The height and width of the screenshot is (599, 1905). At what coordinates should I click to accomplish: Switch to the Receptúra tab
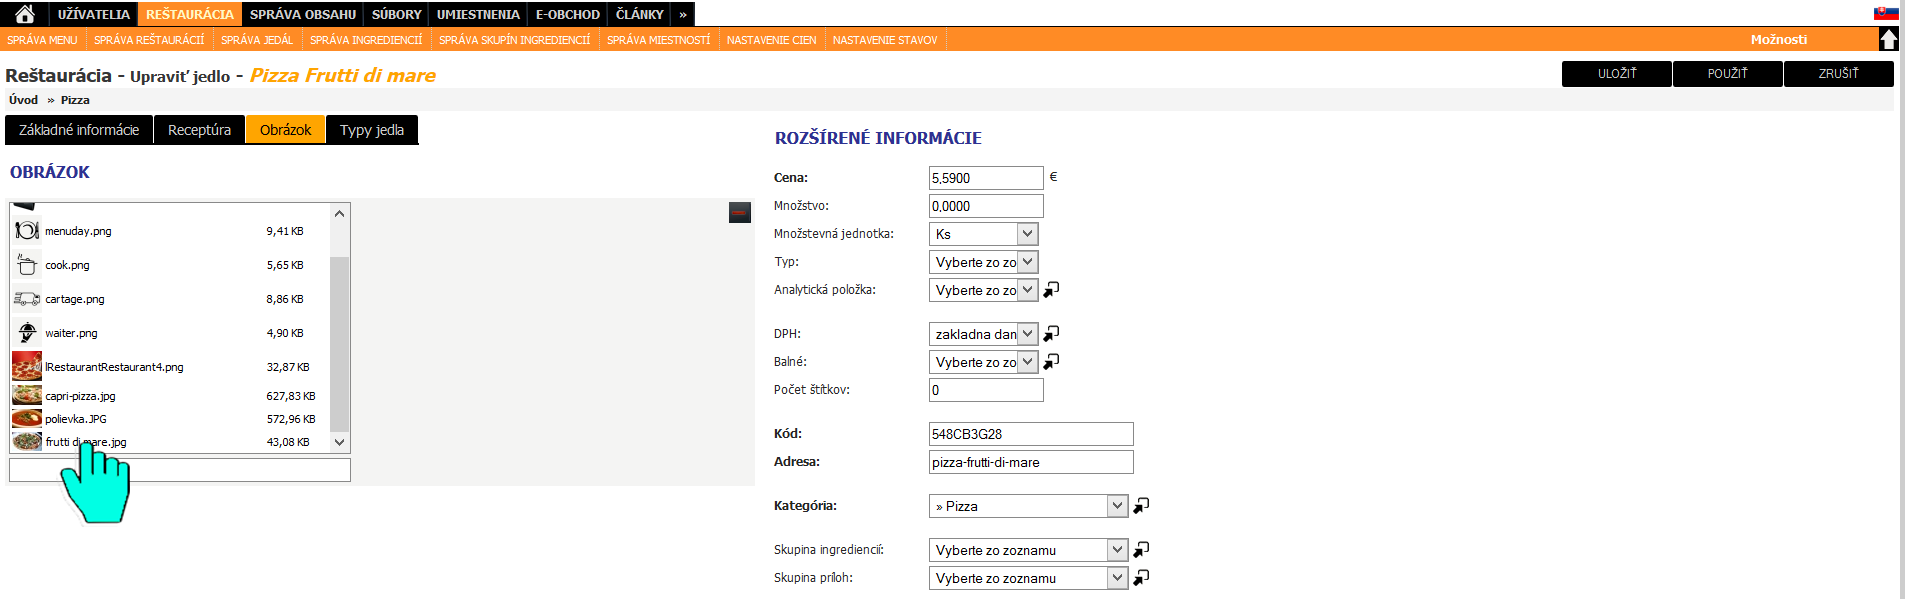coord(199,130)
